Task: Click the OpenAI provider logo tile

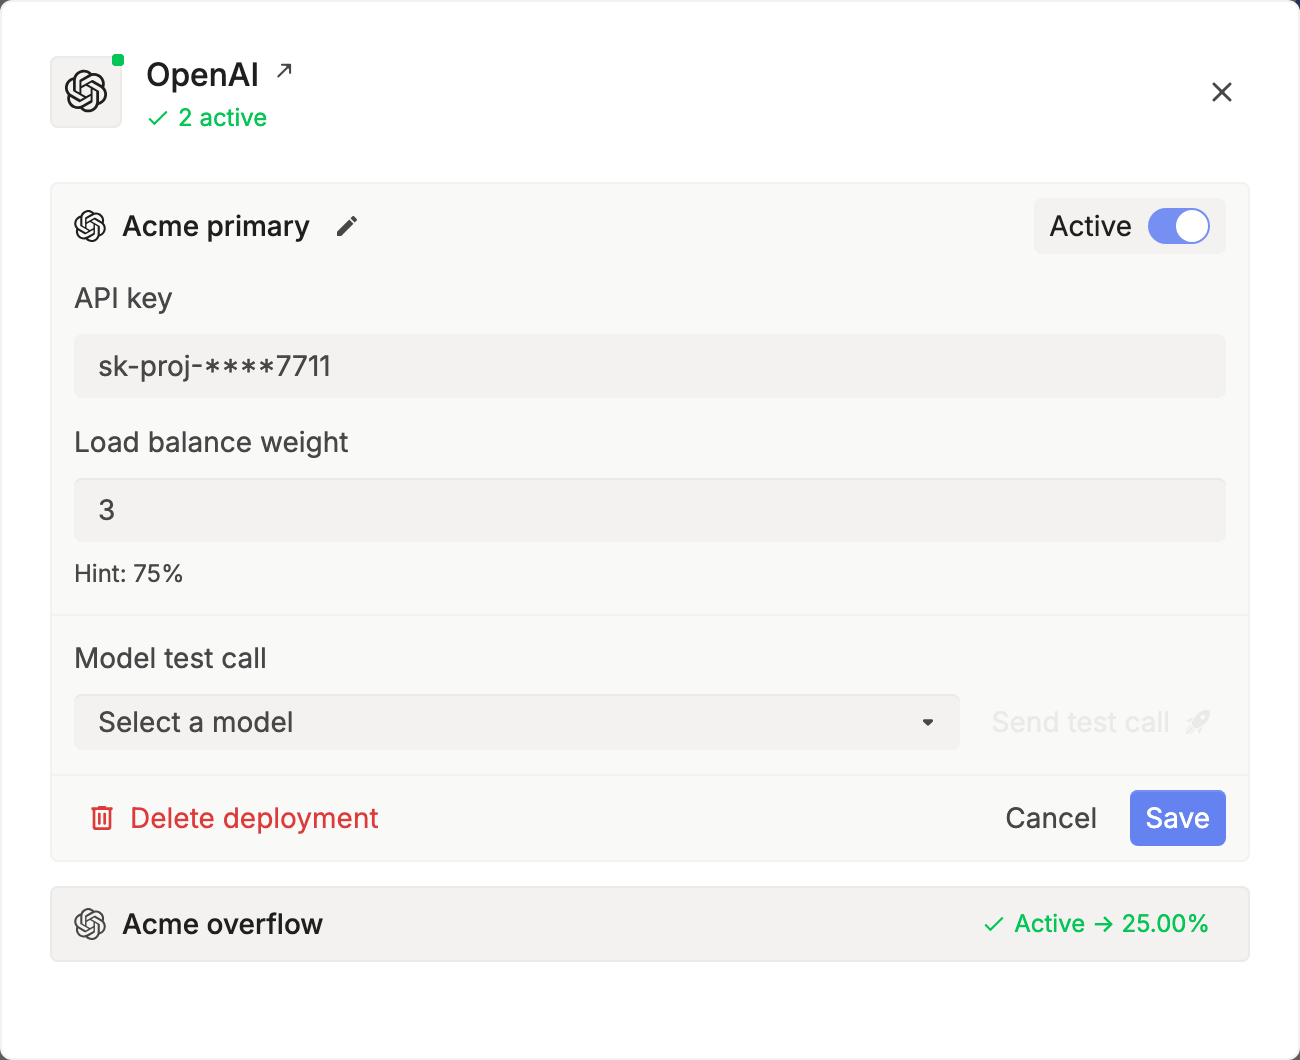Action: pyautogui.click(x=86, y=92)
